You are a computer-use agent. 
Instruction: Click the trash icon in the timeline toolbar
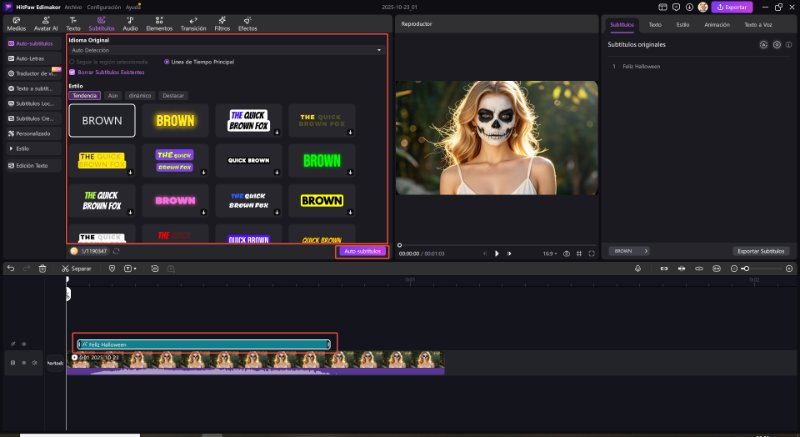[42, 269]
